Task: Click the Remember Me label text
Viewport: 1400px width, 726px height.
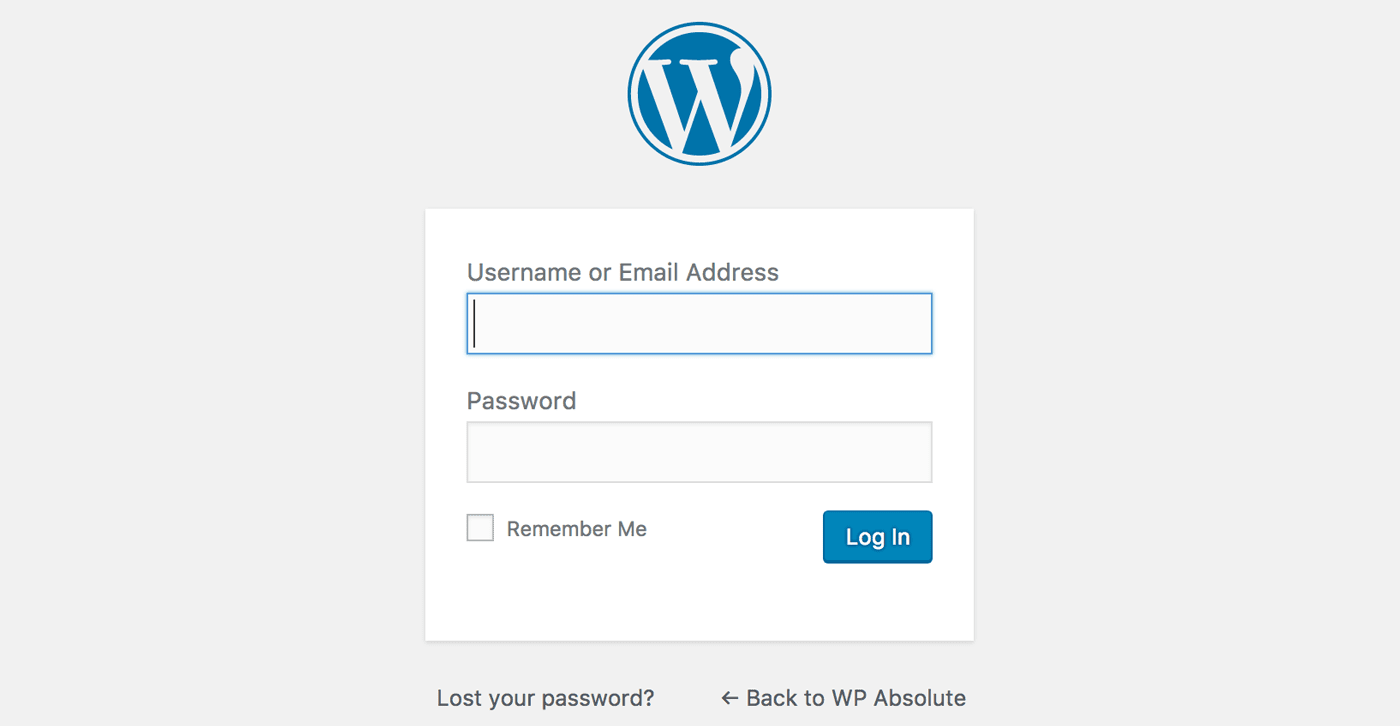Action: coord(576,529)
